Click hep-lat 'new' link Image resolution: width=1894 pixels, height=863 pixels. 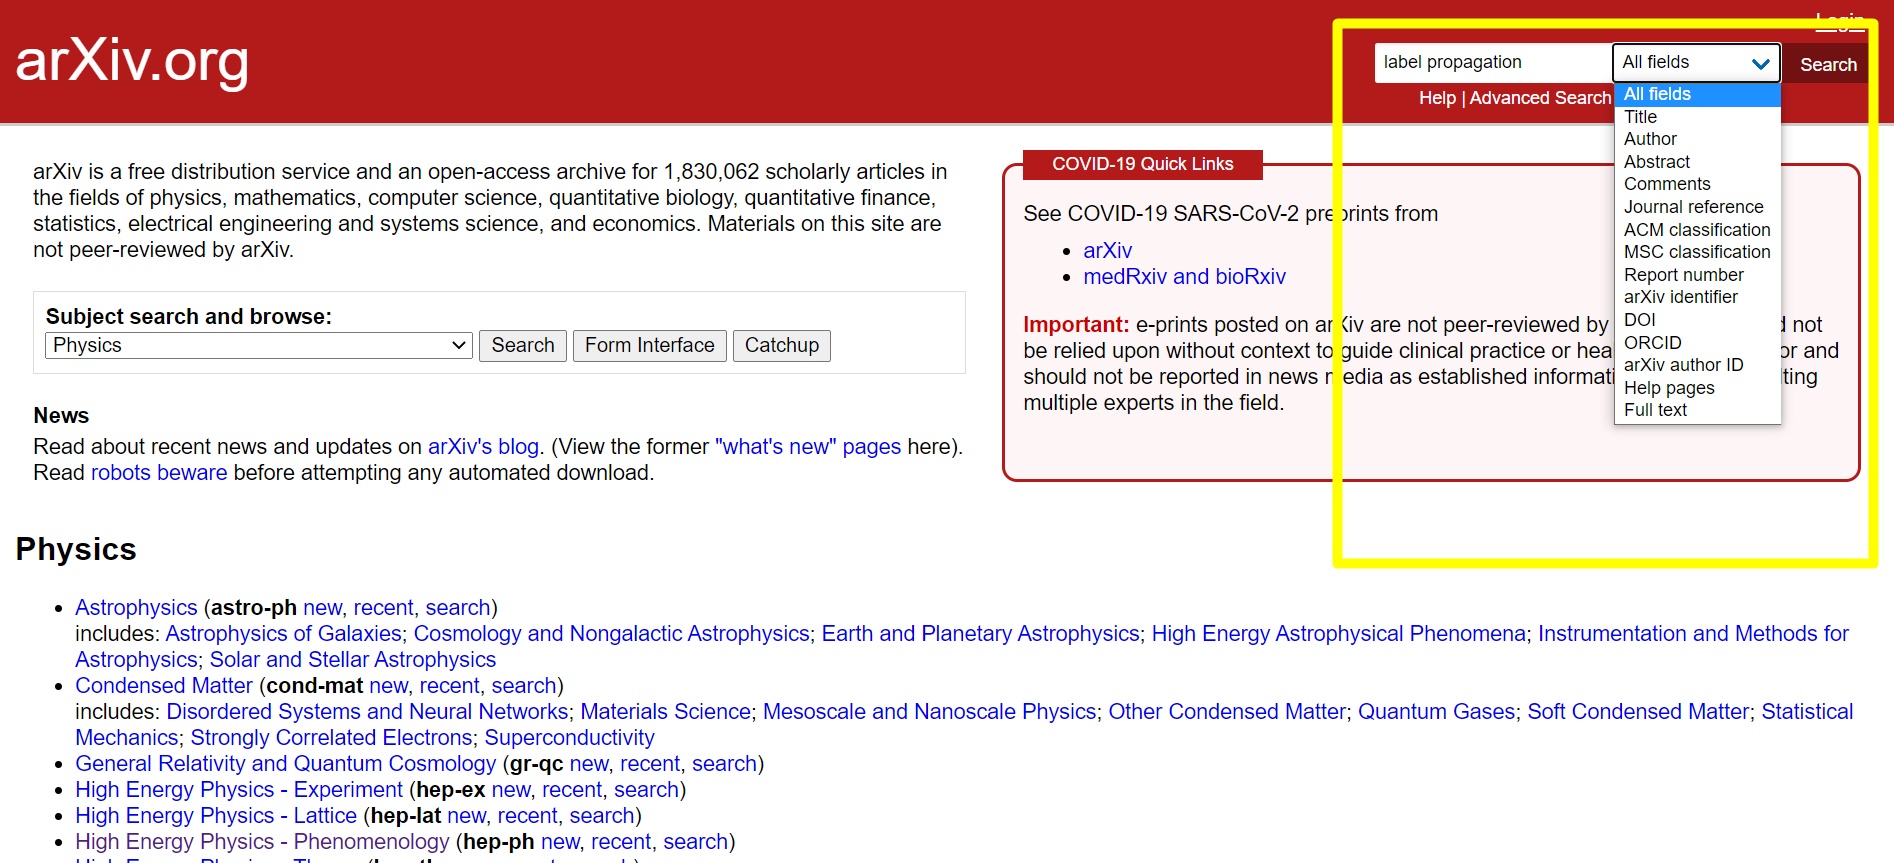pyautogui.click(x=467, y=816)
